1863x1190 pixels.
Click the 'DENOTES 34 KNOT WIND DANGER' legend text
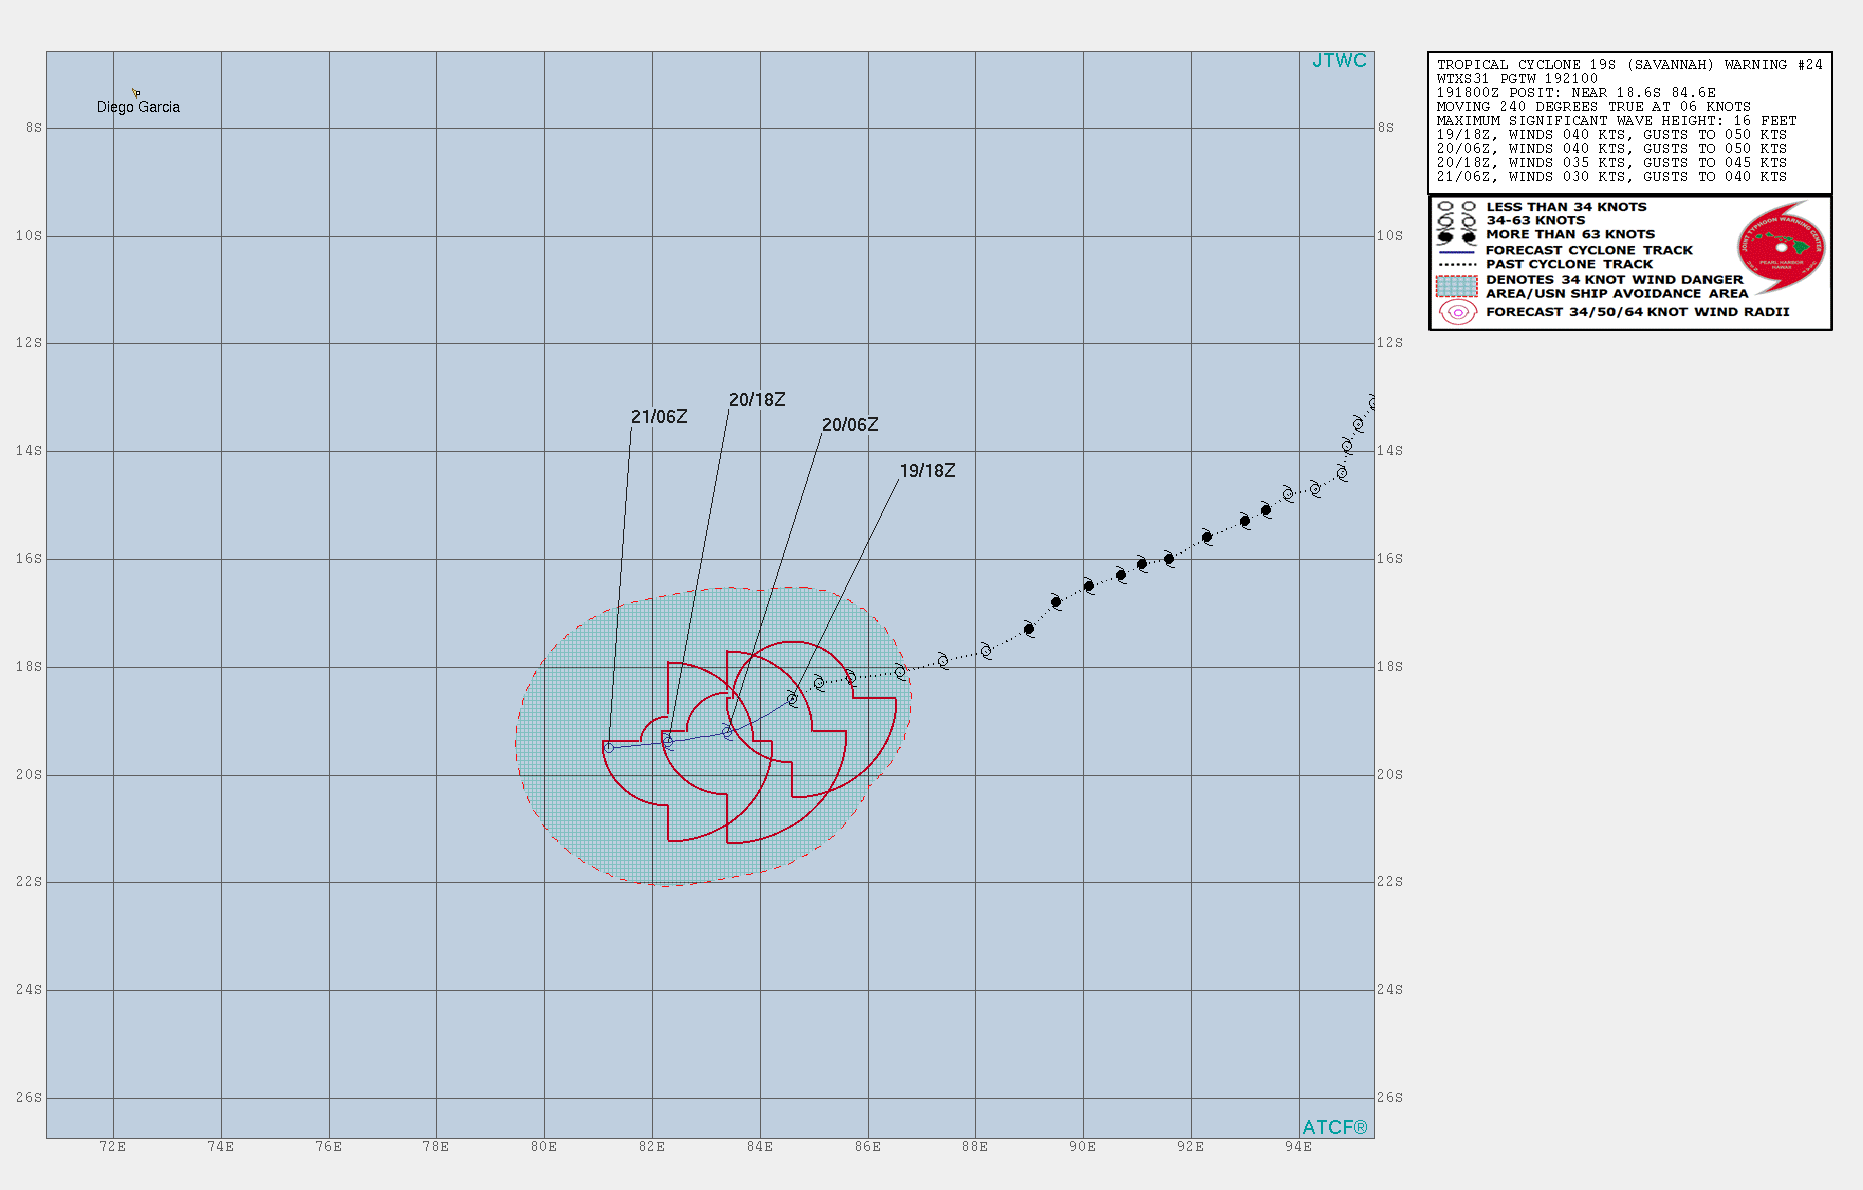(1614, 280)
